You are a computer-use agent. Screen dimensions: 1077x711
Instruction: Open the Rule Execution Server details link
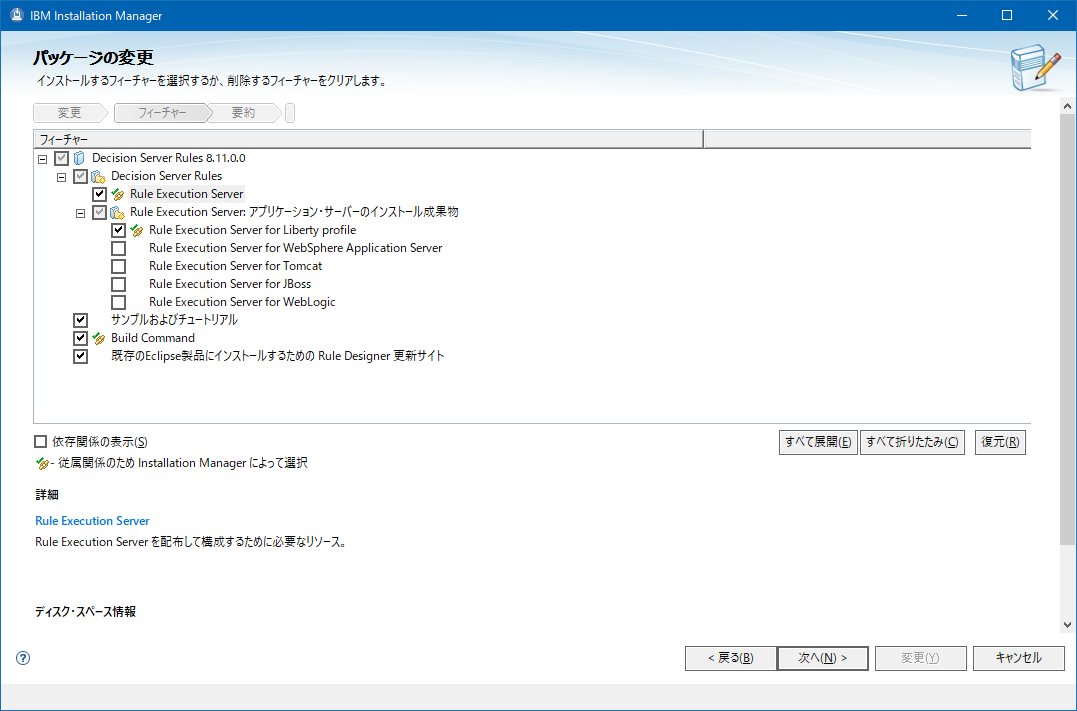pyautogui.click(x=92, y=521)
